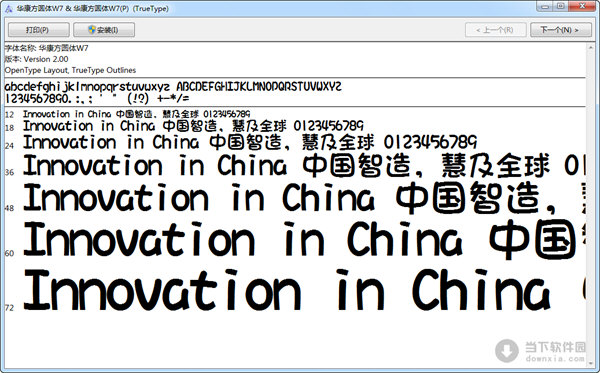Click the shield icon on install button

point(92,29)
